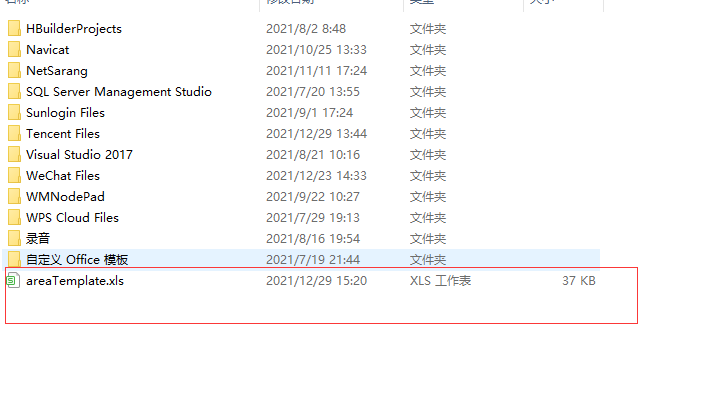Click the NetSarang date 2021/11/11 17:24
Screen dimensions: 727x417
316,71
